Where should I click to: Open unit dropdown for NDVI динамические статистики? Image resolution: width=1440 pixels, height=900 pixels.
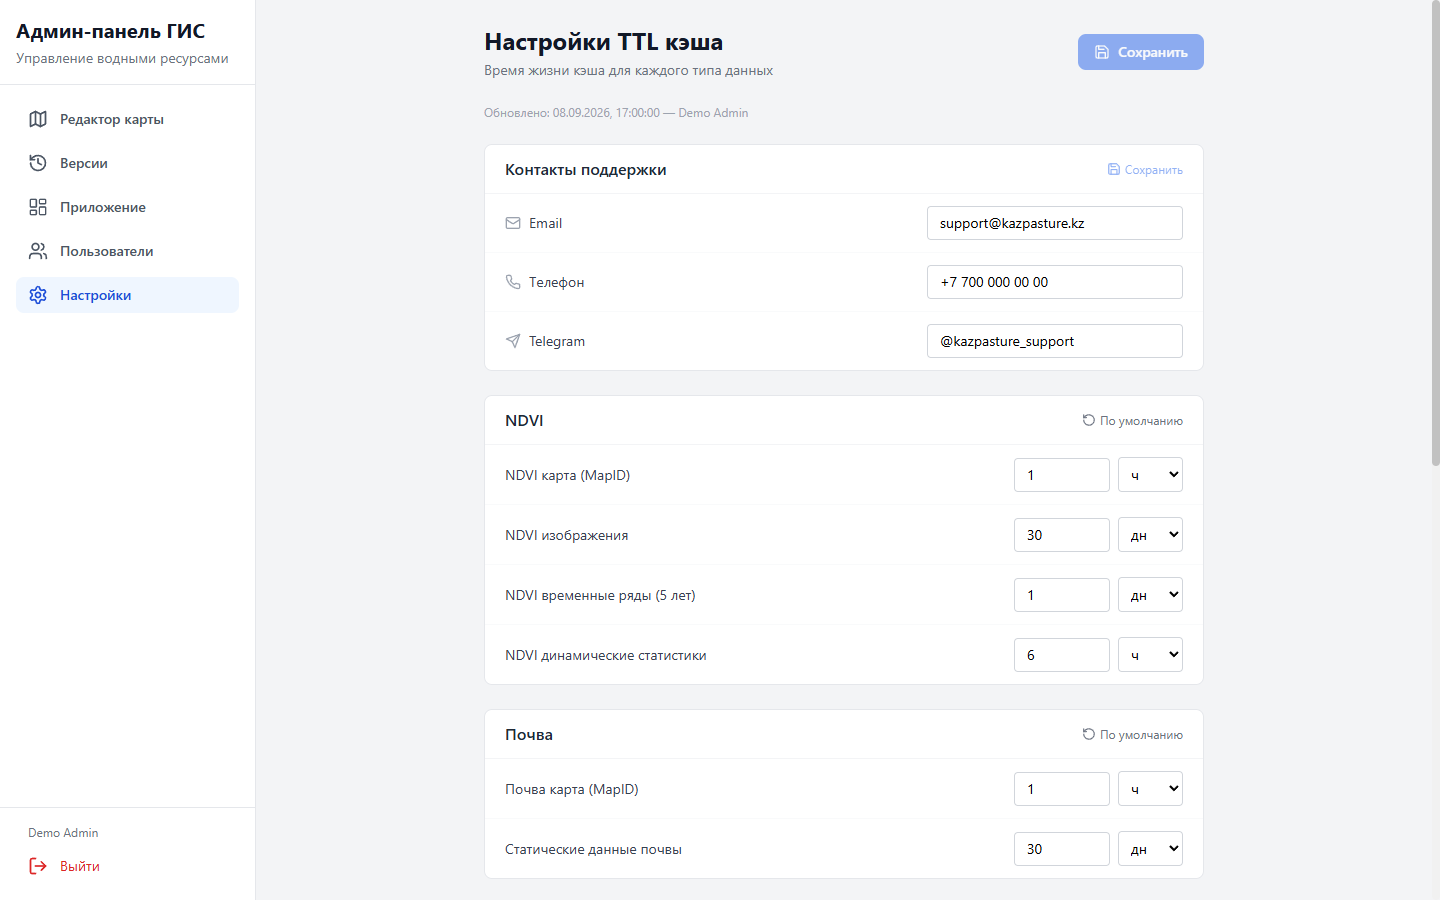(1150, 655)
